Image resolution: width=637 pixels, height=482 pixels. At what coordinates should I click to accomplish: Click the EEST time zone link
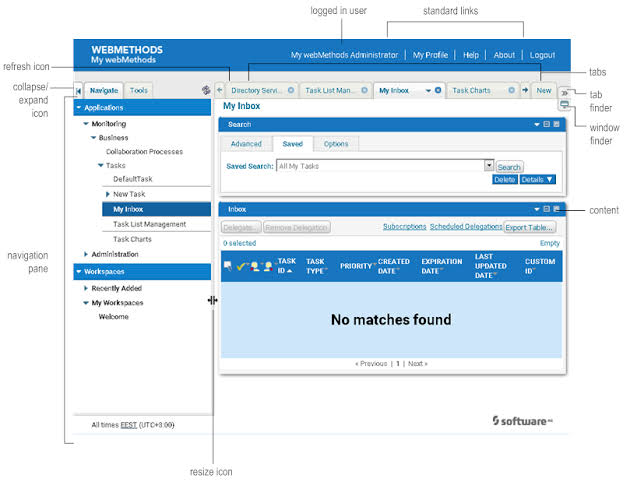click(128, 425)
